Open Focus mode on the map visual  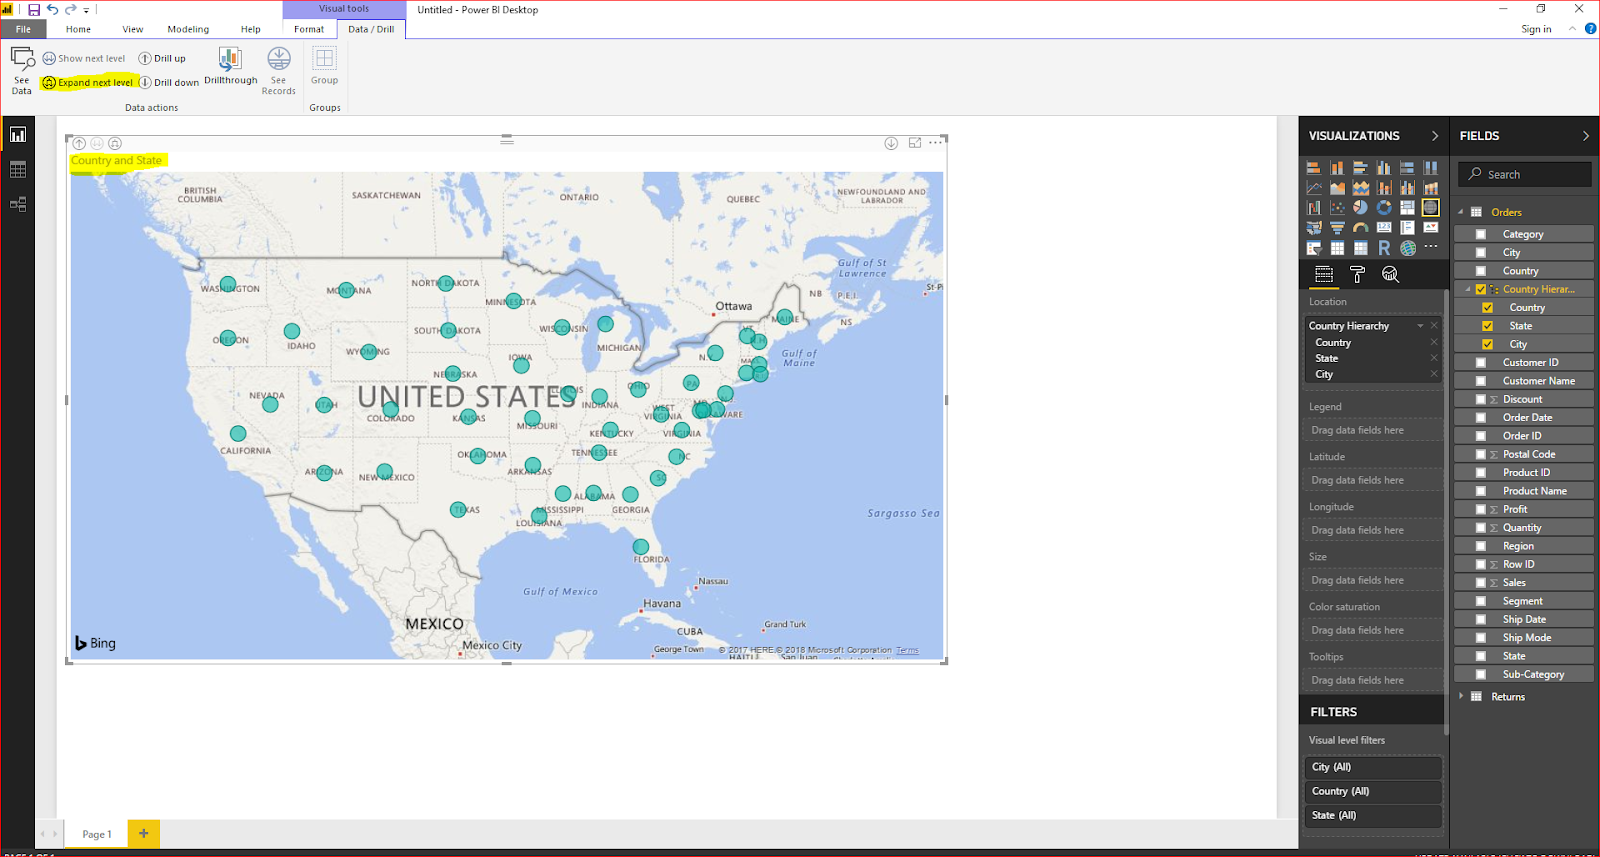[x=915, y=143]
